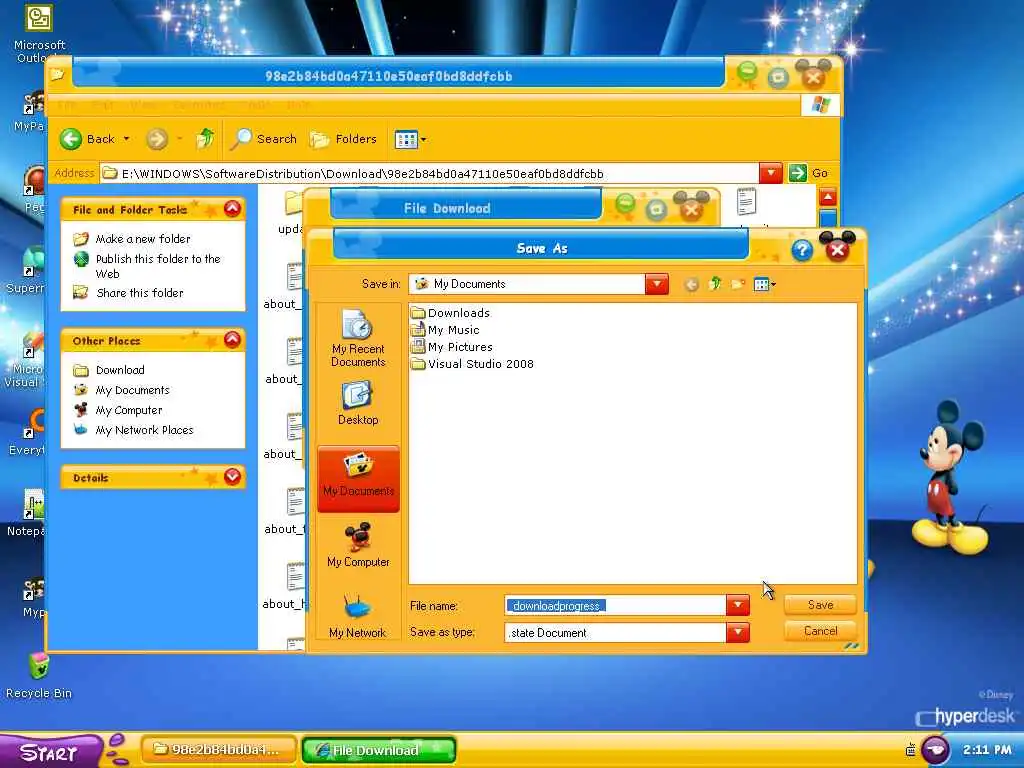
Task: Open the Back history dropdown arrow
Action: pyautogui.click(x=127, y=138)
